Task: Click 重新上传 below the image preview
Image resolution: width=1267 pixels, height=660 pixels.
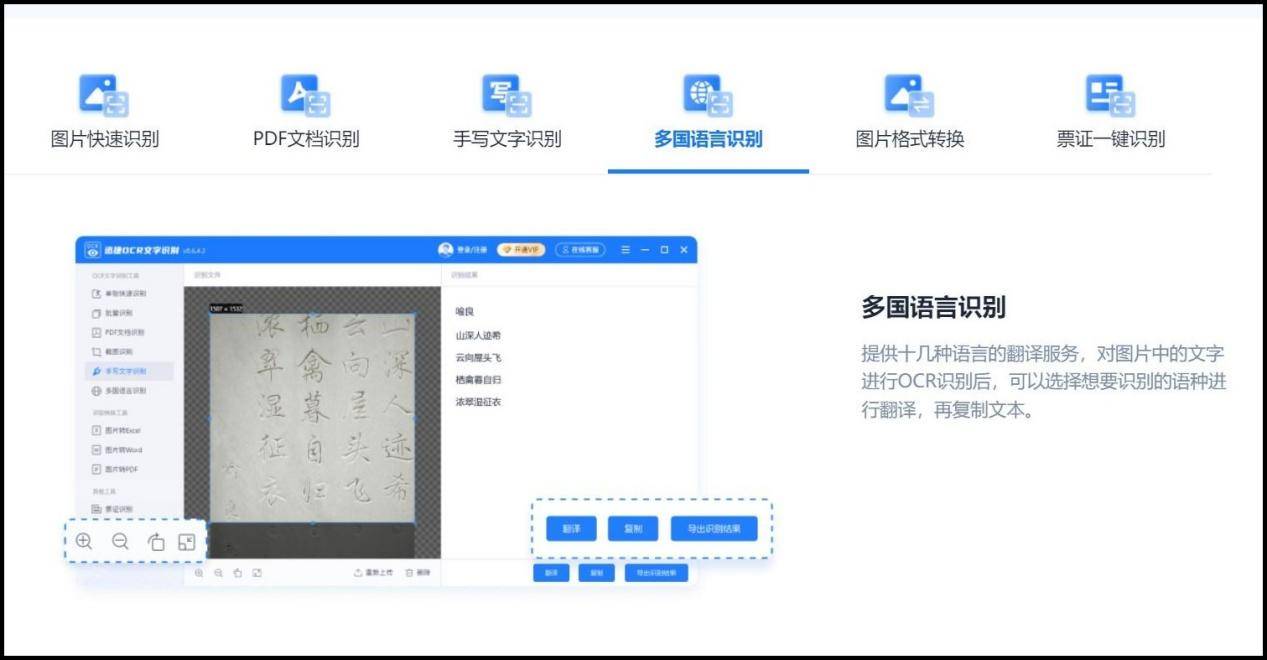Action: [x=373, y=573]
